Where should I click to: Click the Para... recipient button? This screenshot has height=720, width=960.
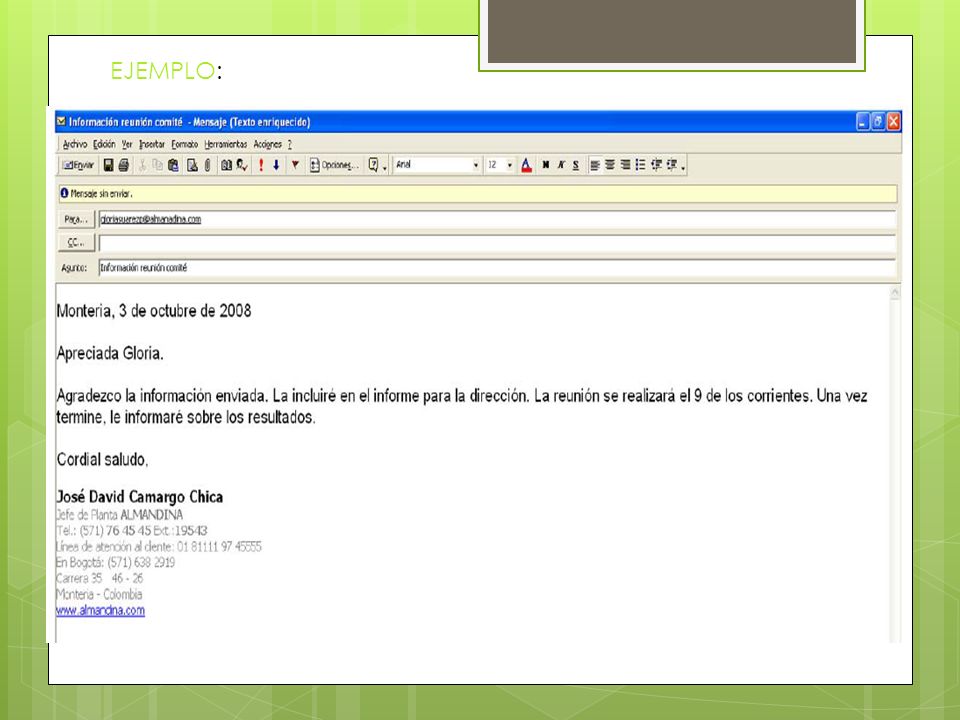[x=77, y=219]
